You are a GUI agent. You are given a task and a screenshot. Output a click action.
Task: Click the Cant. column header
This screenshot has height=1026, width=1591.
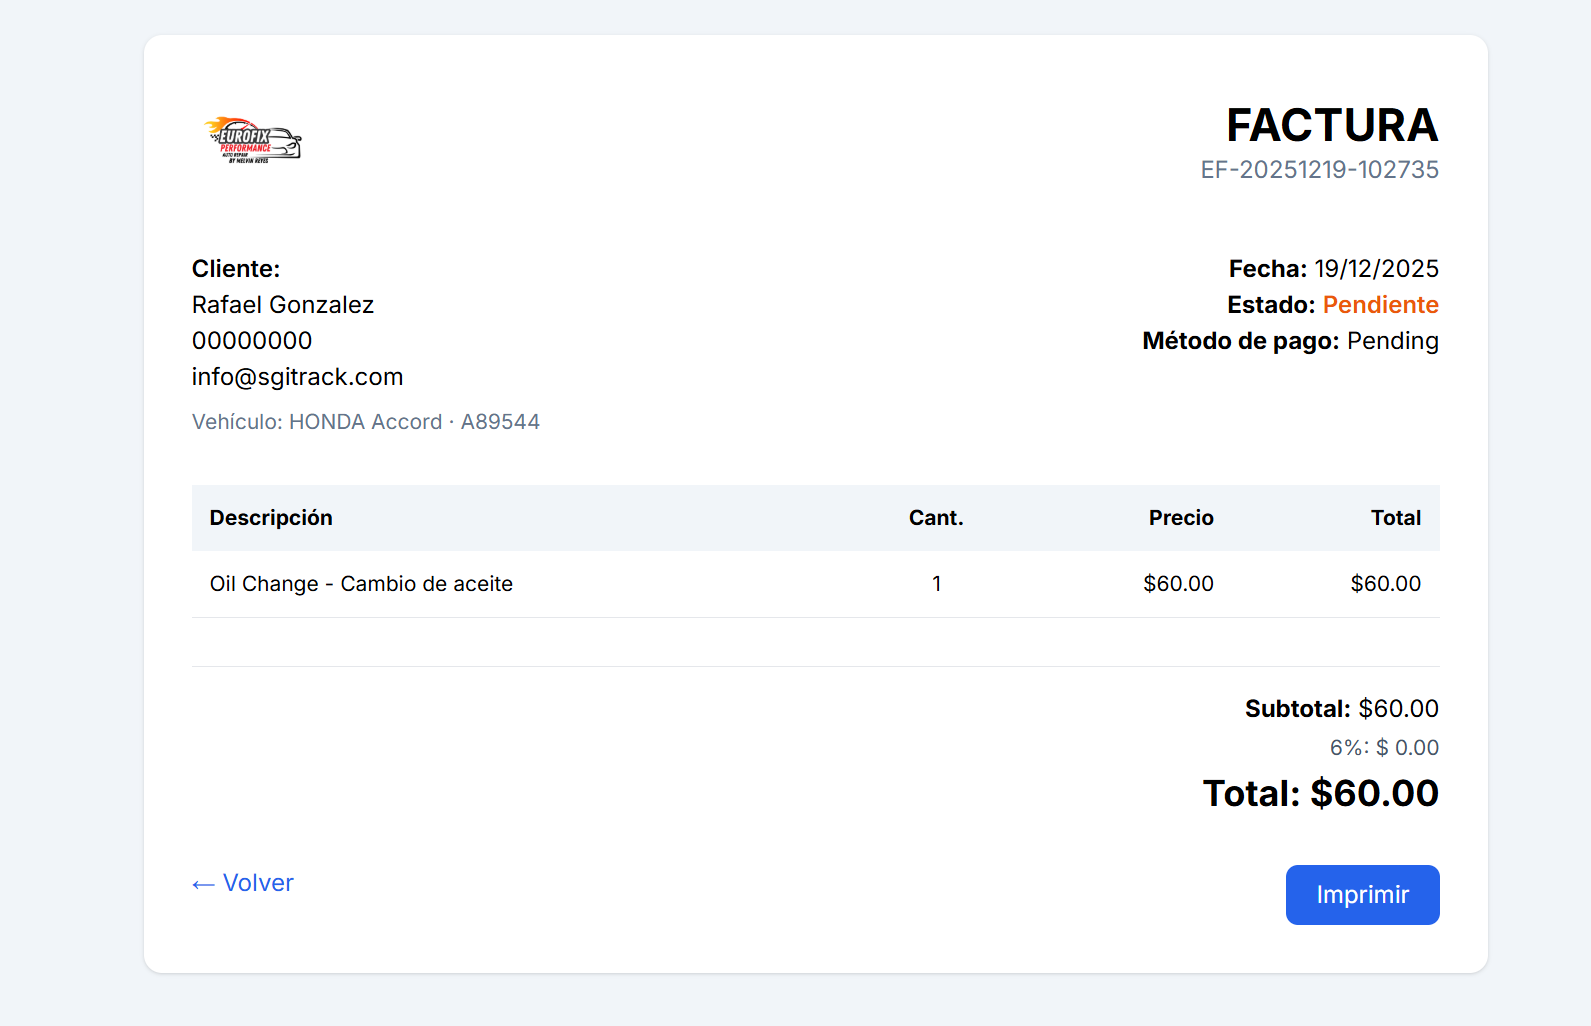click(936, 518)
